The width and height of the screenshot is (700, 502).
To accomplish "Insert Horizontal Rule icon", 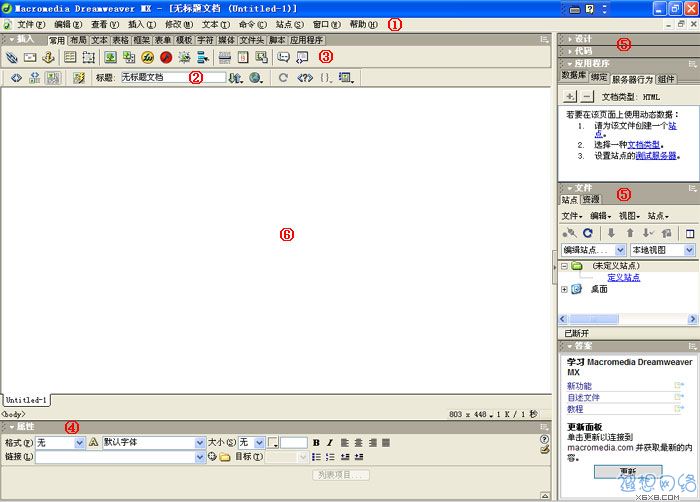I will pos(225,57).
